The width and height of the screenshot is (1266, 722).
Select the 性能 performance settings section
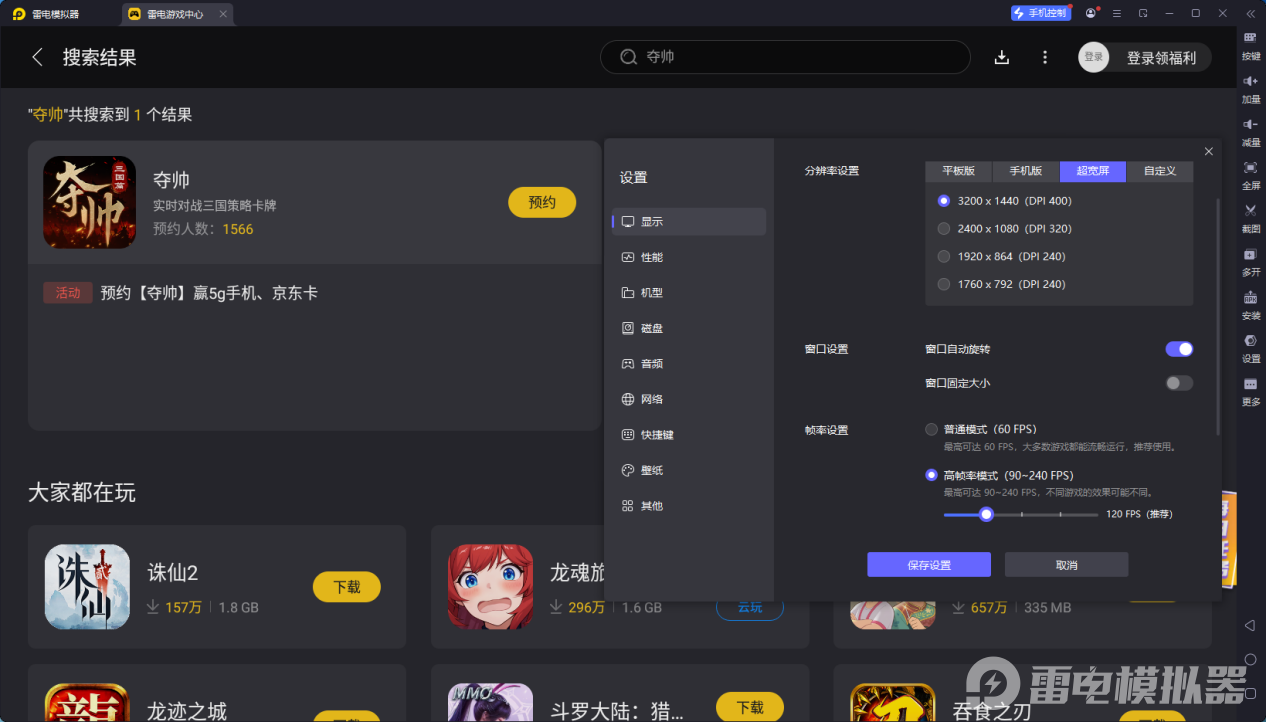point(689,257)
